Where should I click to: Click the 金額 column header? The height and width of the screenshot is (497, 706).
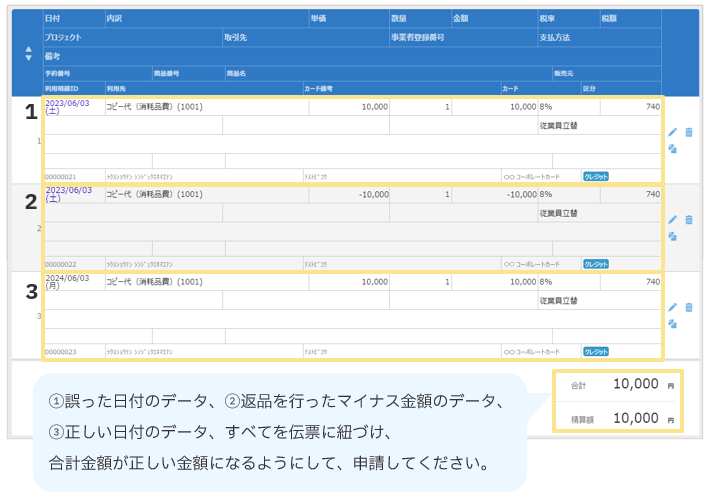[x=461, y=19]
